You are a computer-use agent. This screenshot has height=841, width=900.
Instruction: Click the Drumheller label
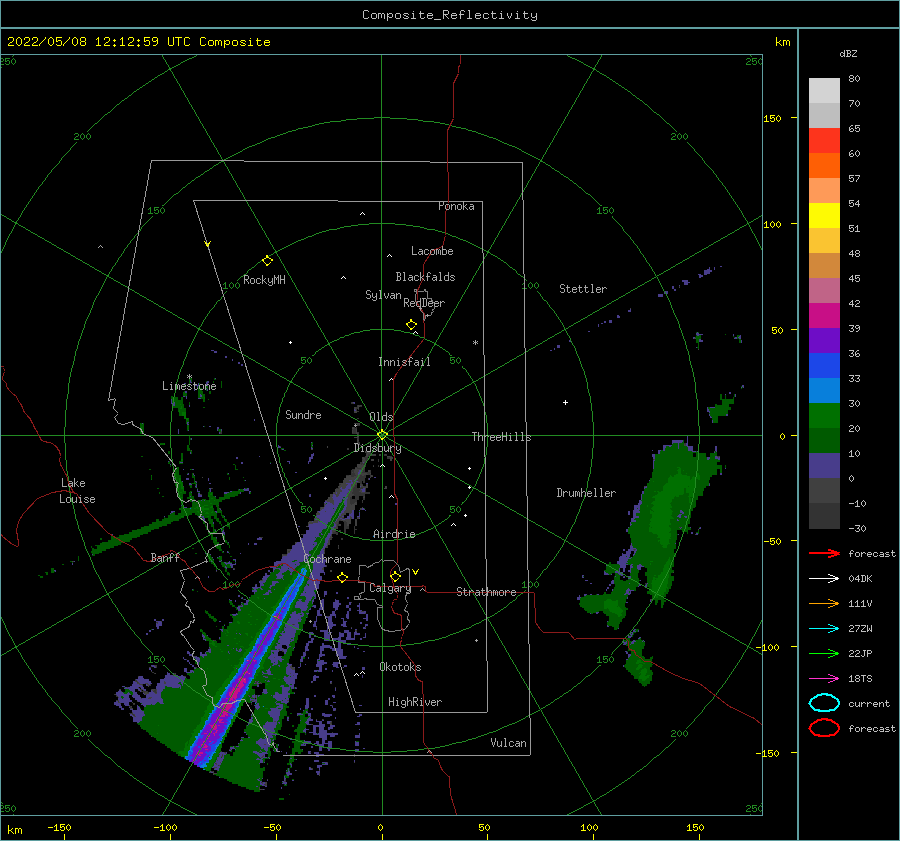(x=586, y=493)
